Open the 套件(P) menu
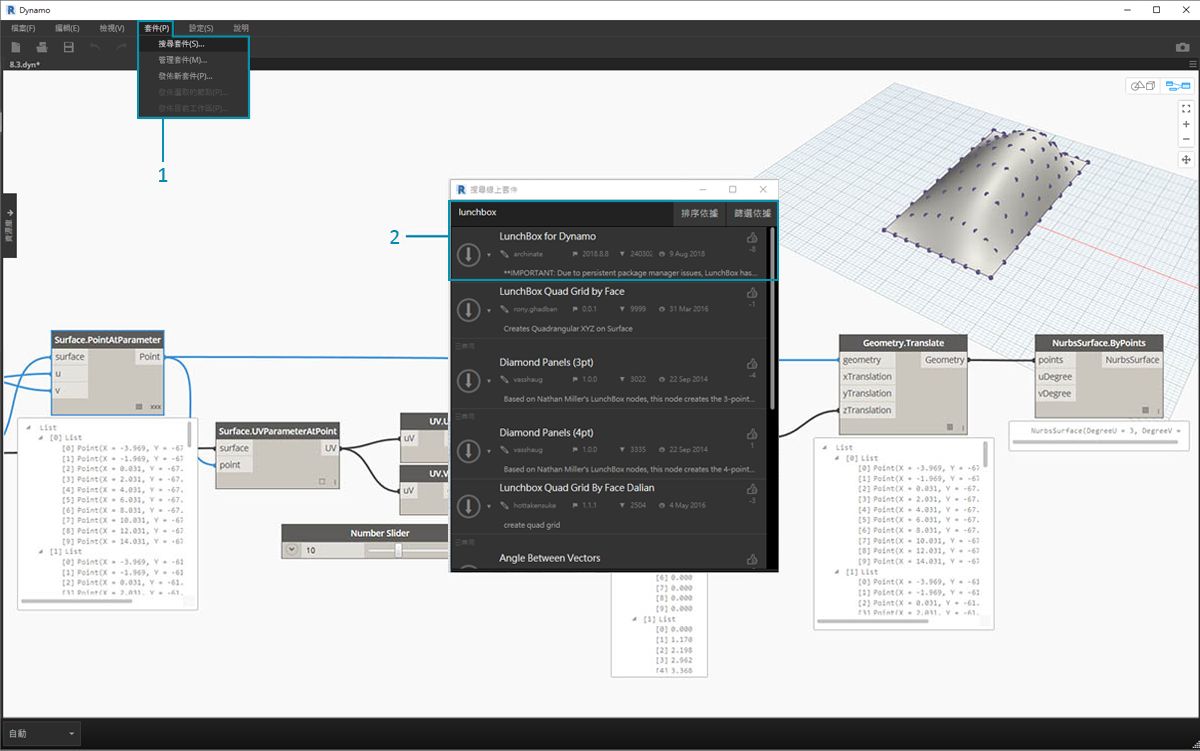 (x=156, y=28)
